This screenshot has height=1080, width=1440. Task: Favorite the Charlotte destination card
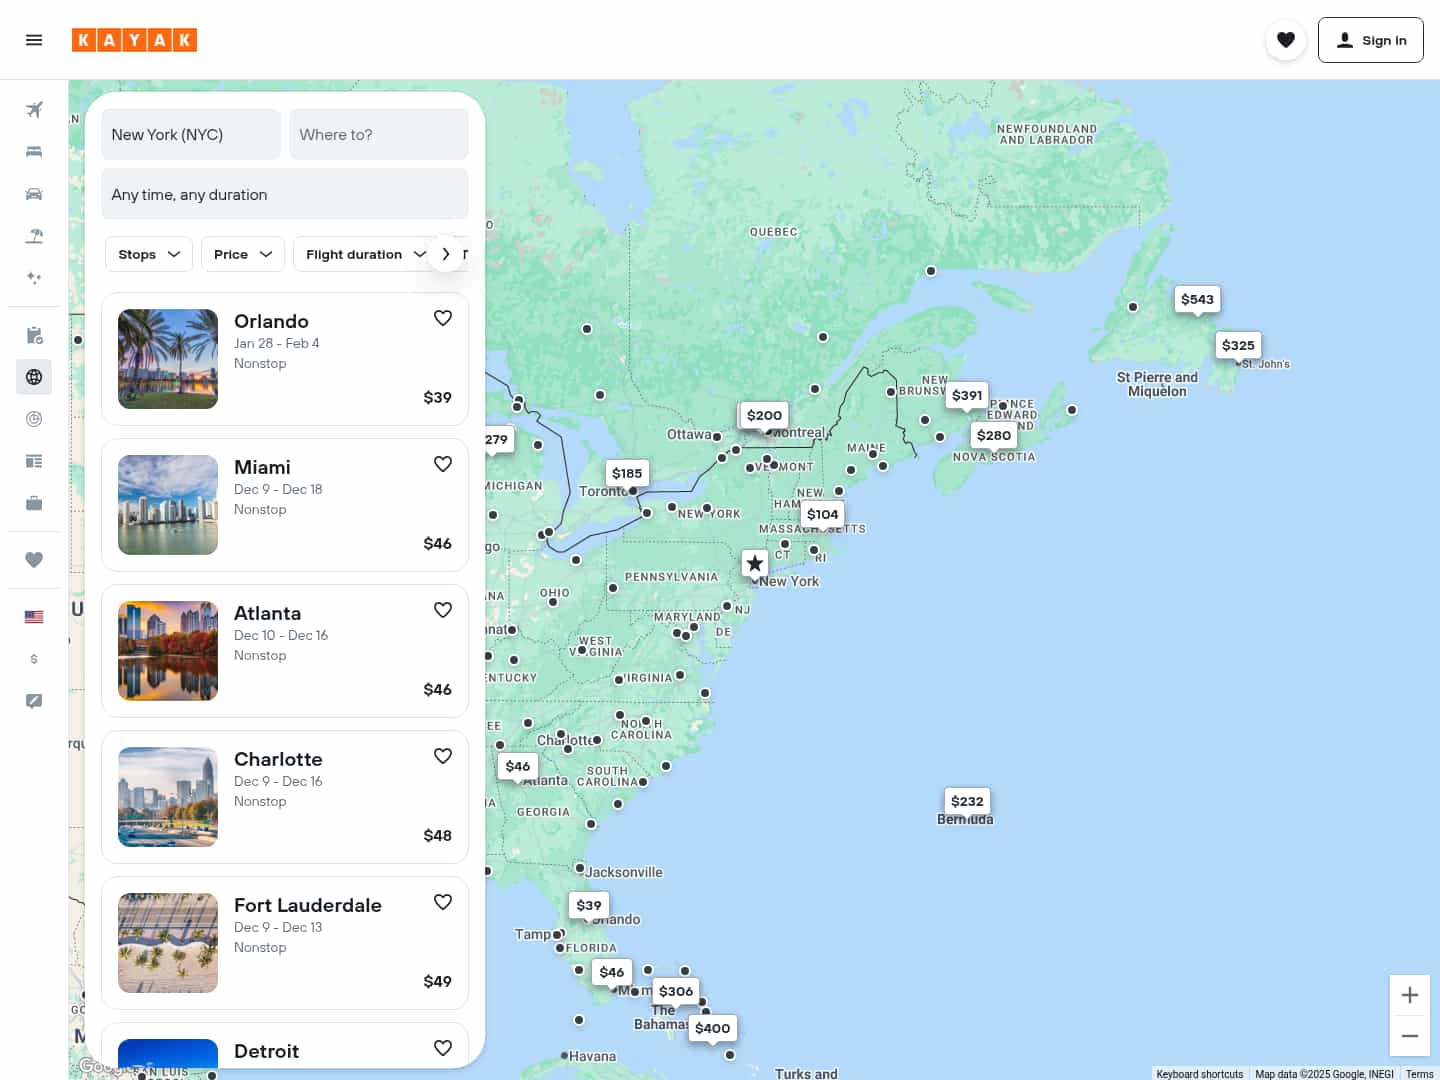click(x=443, y=756)
